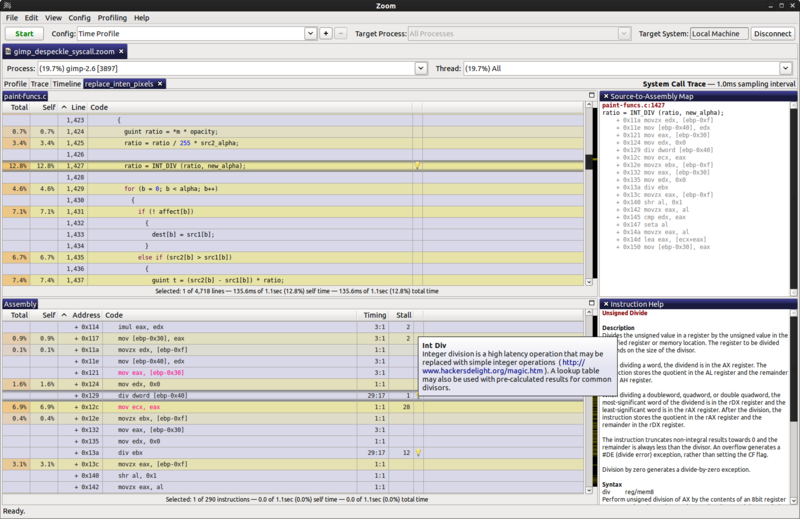Image resolution: width=800 pixels, height=519 pixels.
Task: Select source line 1,429 for loop
Action: [x=293, y=189]
